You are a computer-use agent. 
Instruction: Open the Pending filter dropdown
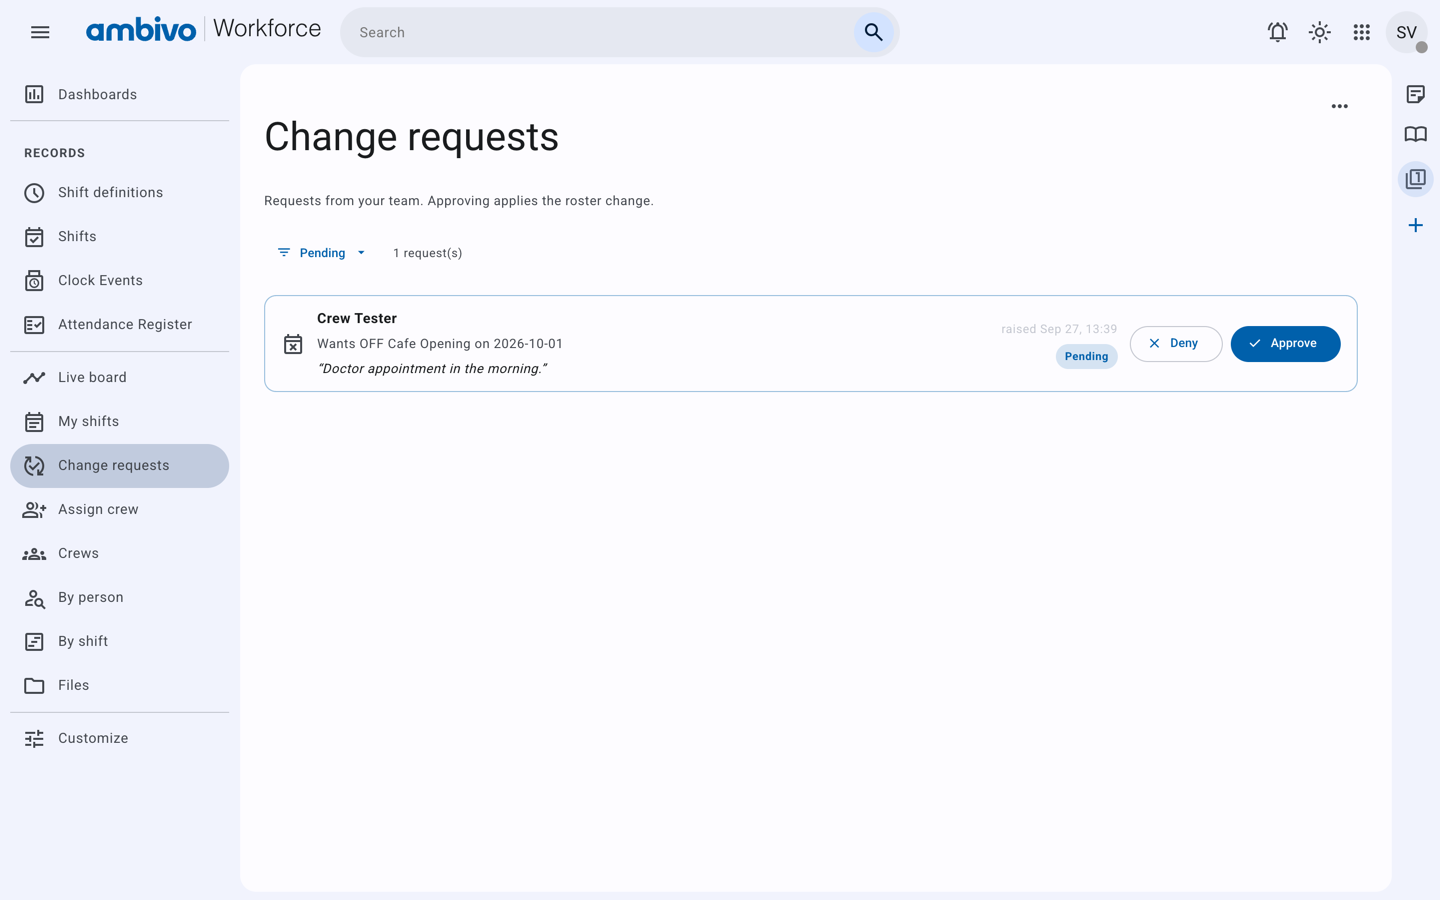[x=322, y=253]
